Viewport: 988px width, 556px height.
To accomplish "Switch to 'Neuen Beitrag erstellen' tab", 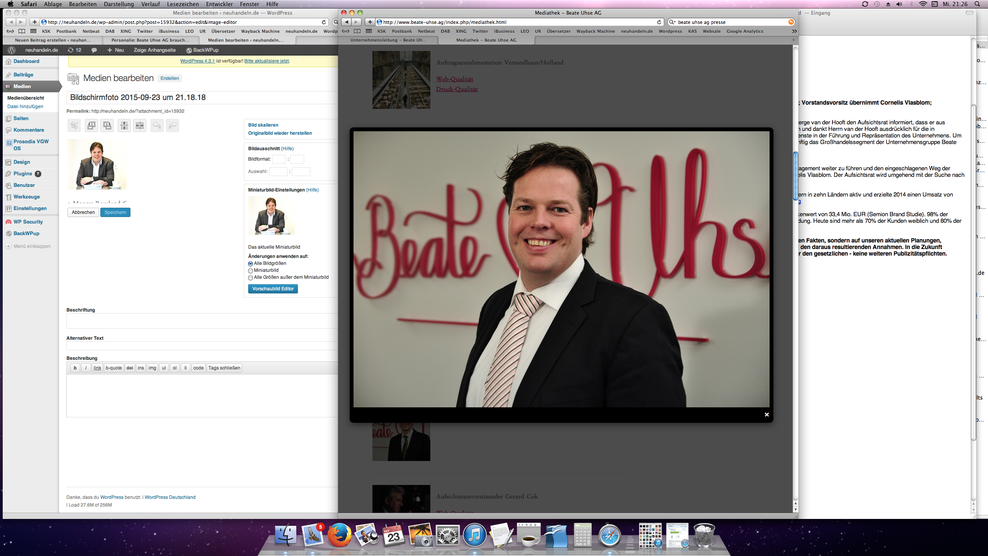I will click(52, 40).
